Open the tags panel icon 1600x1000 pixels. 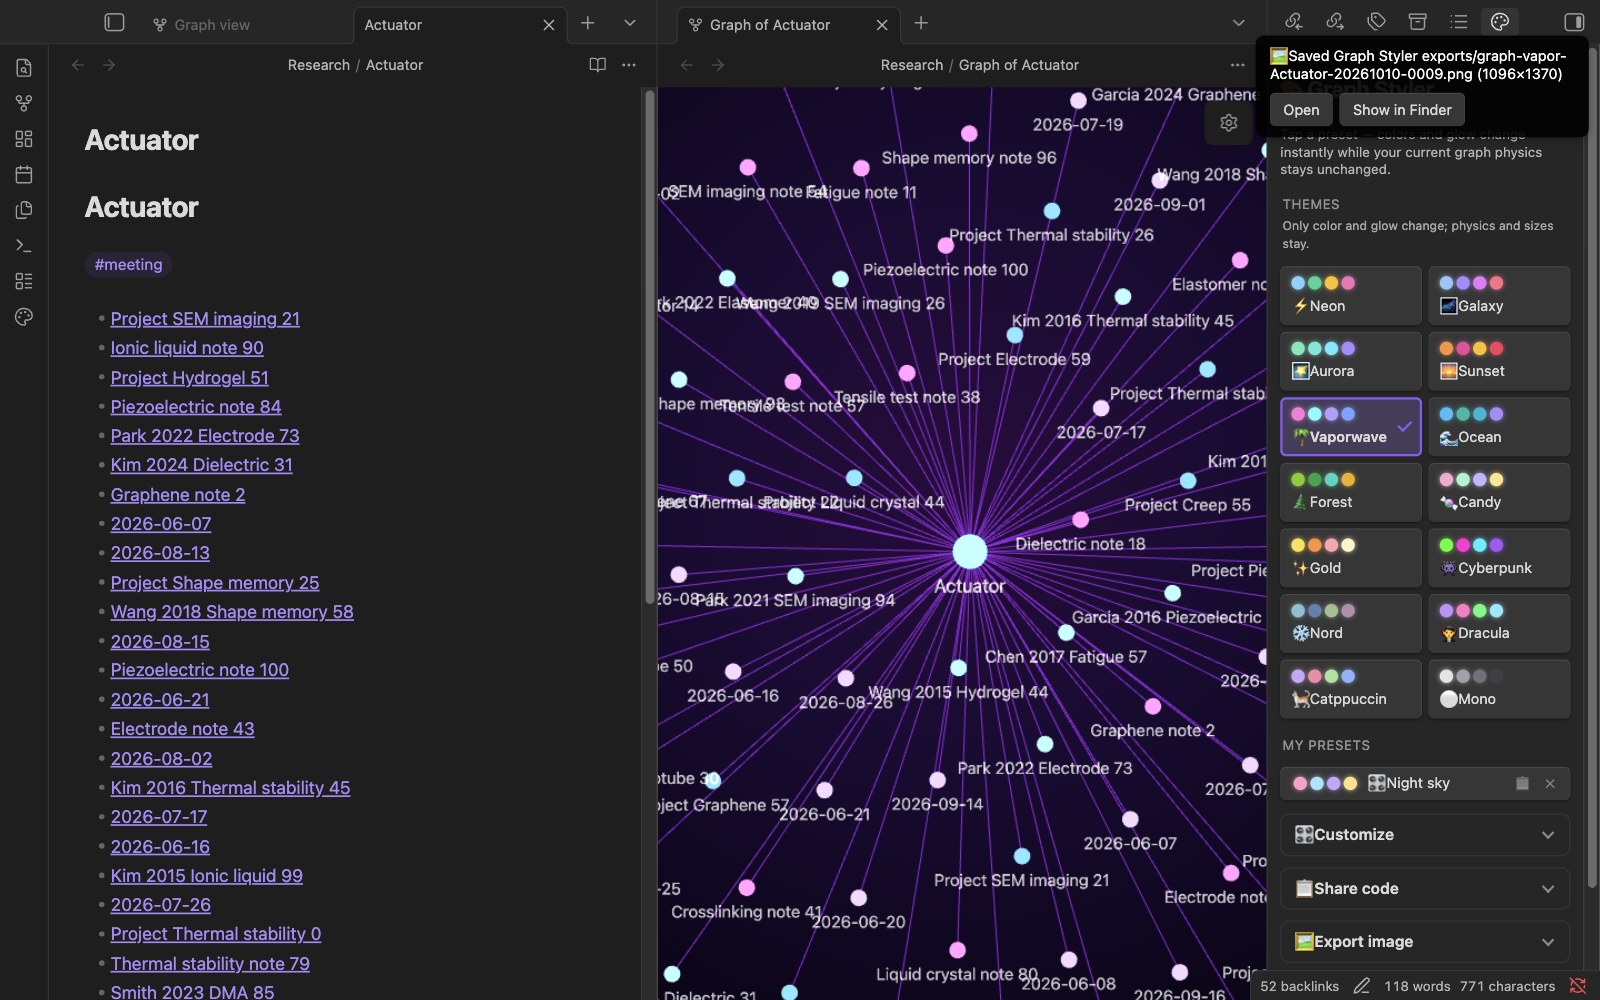[1376, 22]
